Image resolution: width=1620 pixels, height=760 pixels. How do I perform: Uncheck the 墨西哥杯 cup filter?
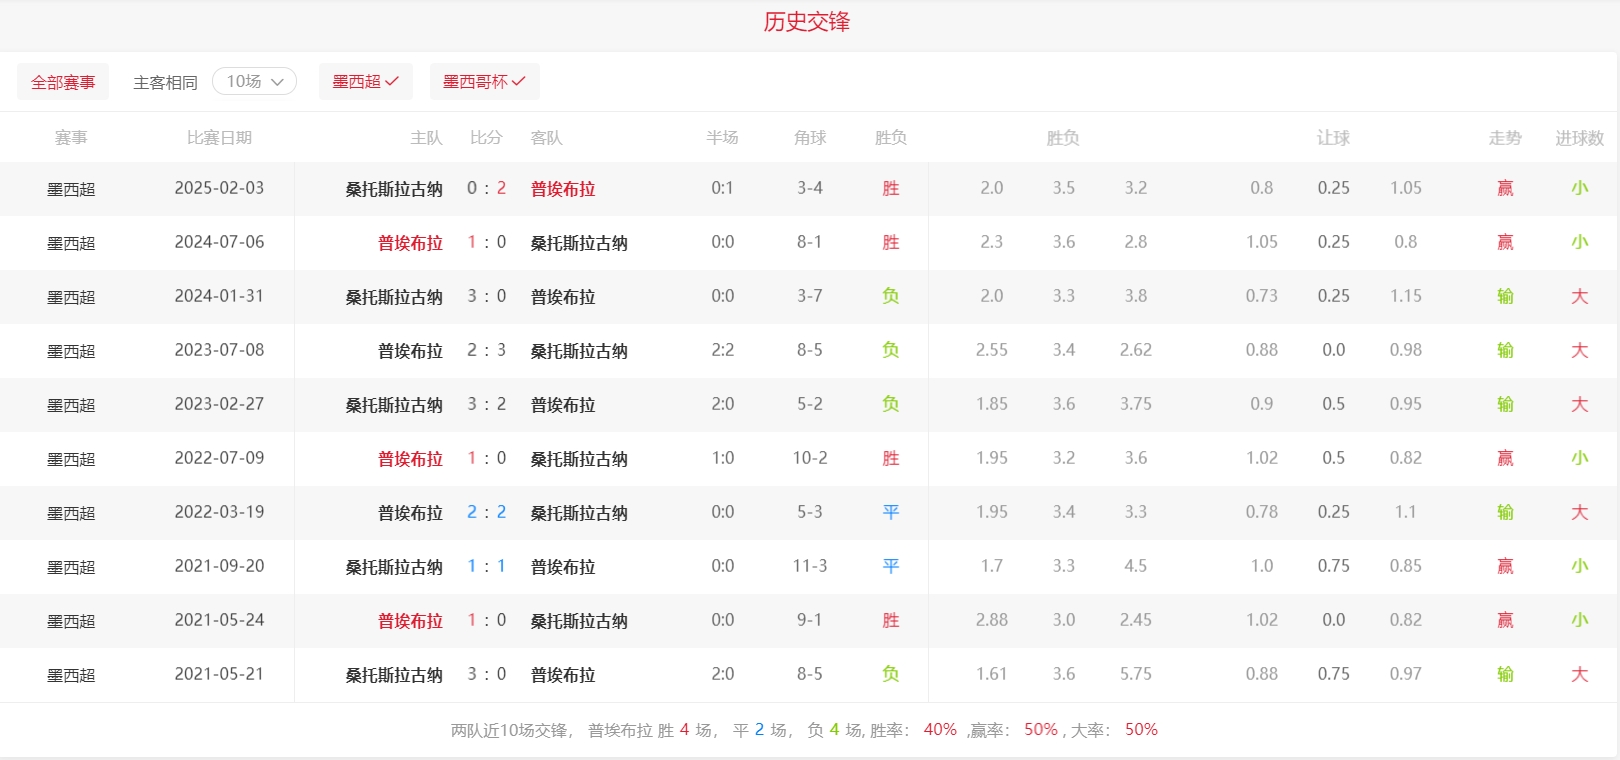484,82
